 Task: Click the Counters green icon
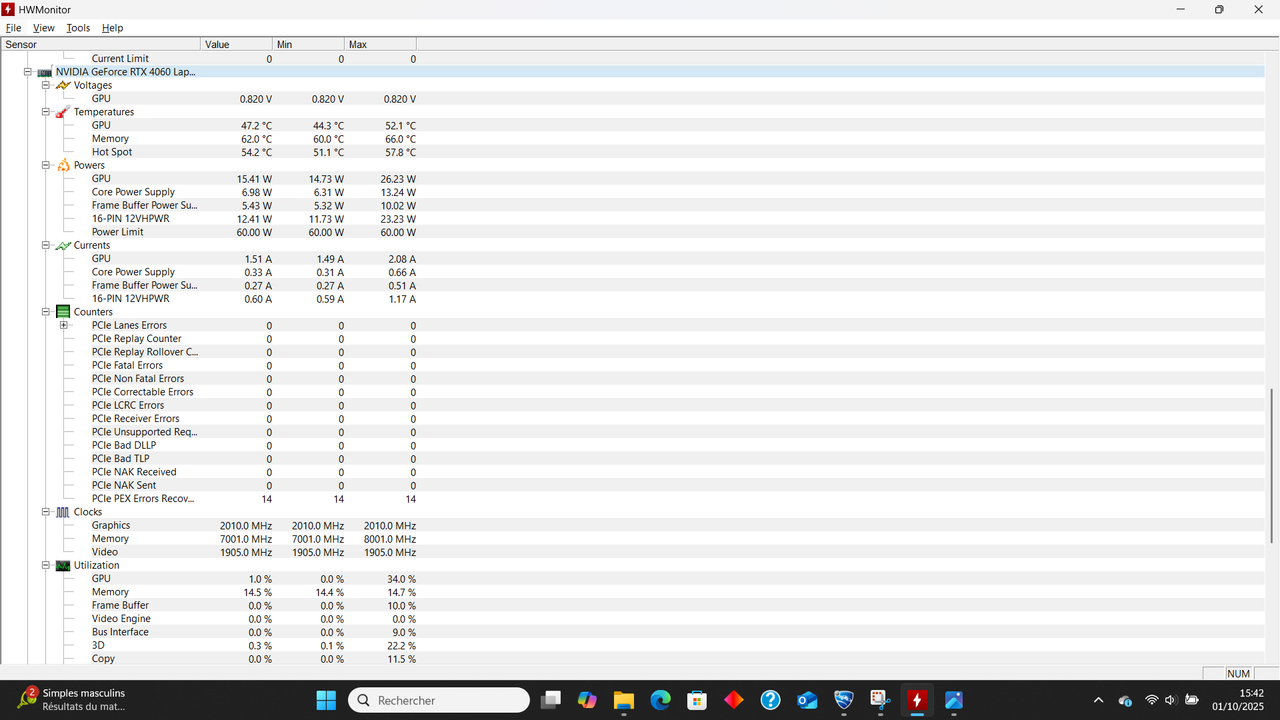[63, 312]
